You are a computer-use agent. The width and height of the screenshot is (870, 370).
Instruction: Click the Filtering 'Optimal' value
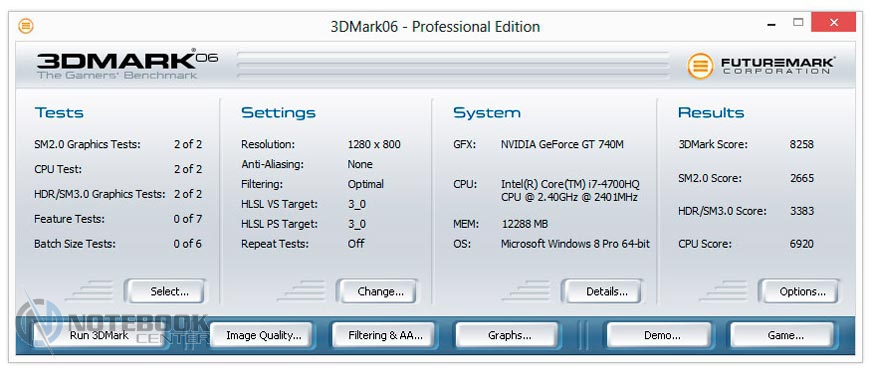coord(366,184)
